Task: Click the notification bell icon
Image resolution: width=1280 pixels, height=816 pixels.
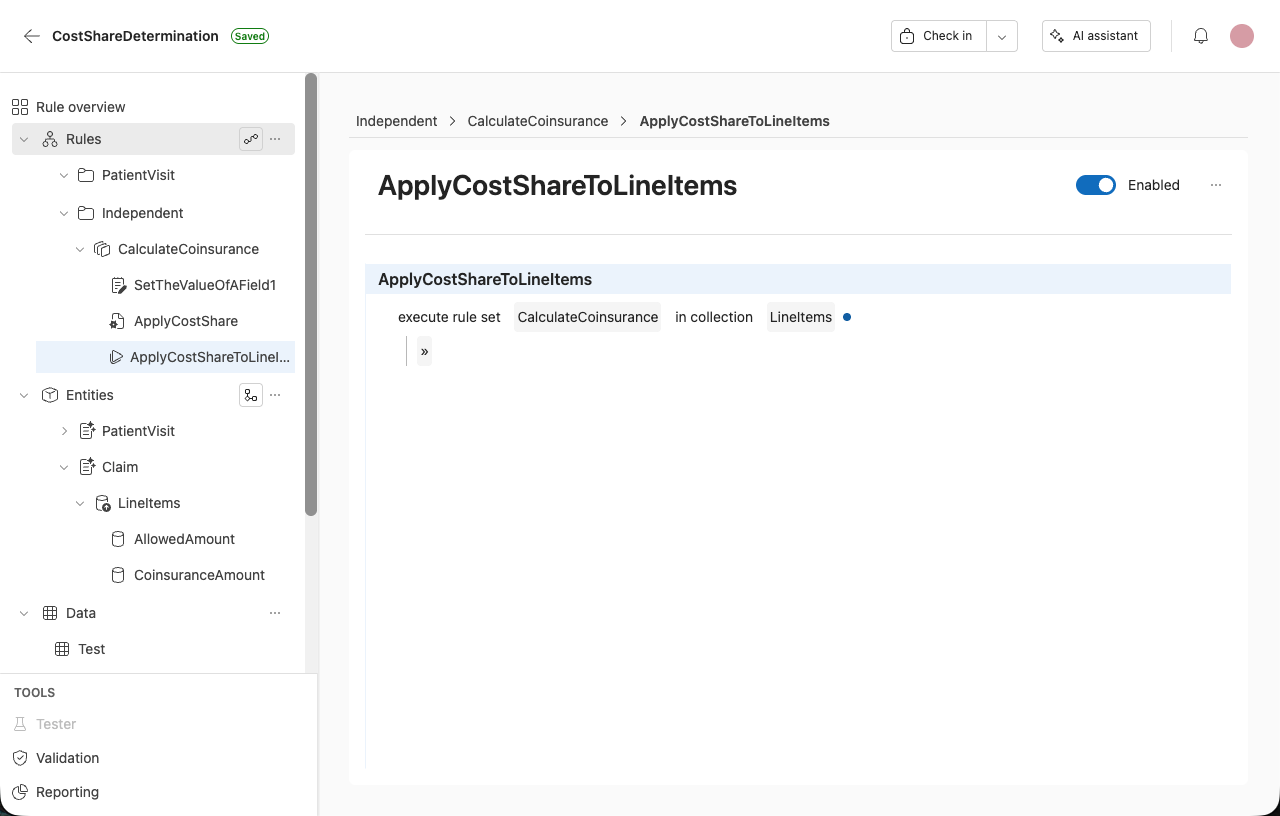Action: click(1200, 35)
